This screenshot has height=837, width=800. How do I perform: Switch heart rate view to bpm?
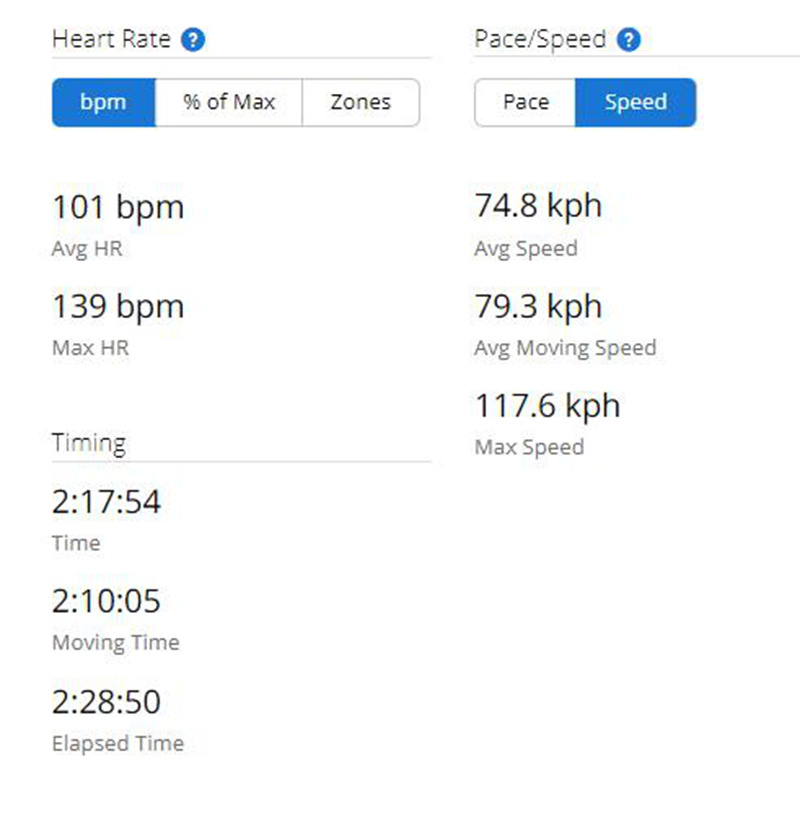[104, 102]
